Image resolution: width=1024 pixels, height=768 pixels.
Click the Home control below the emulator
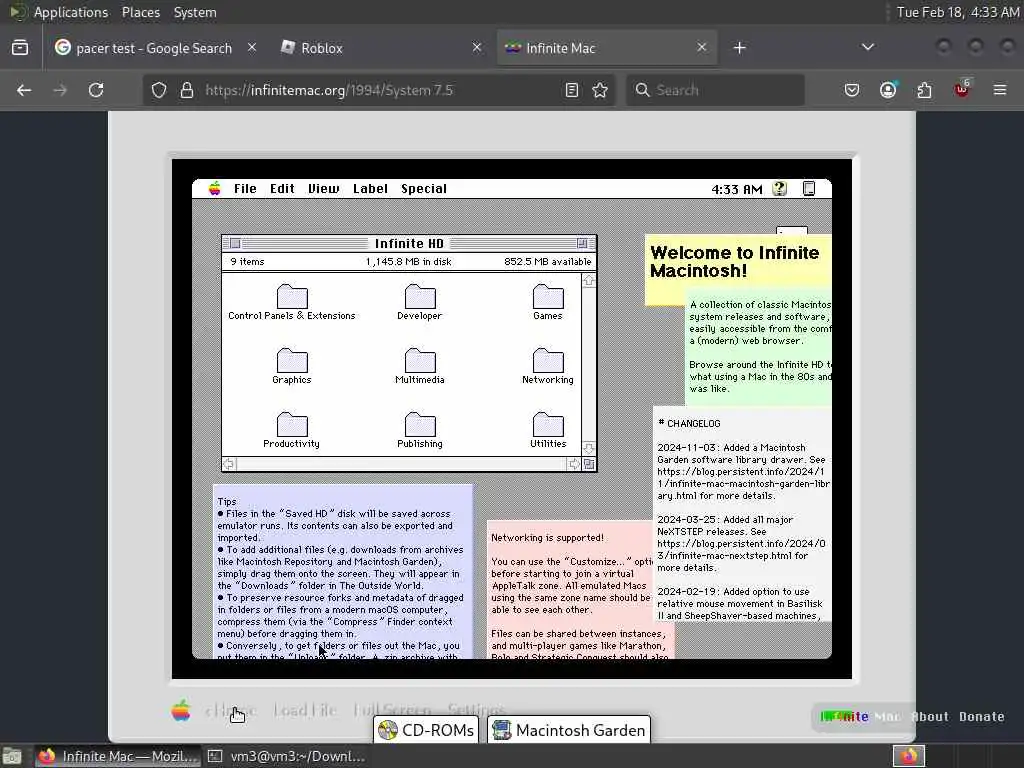(x=231, y=710)
